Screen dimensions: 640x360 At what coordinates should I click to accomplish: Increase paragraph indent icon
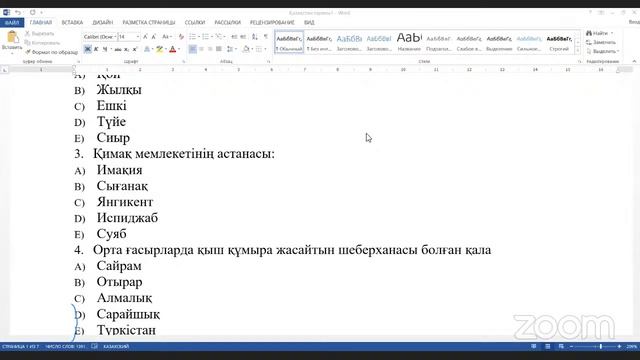pyautogui.click(x=243, y=37)
